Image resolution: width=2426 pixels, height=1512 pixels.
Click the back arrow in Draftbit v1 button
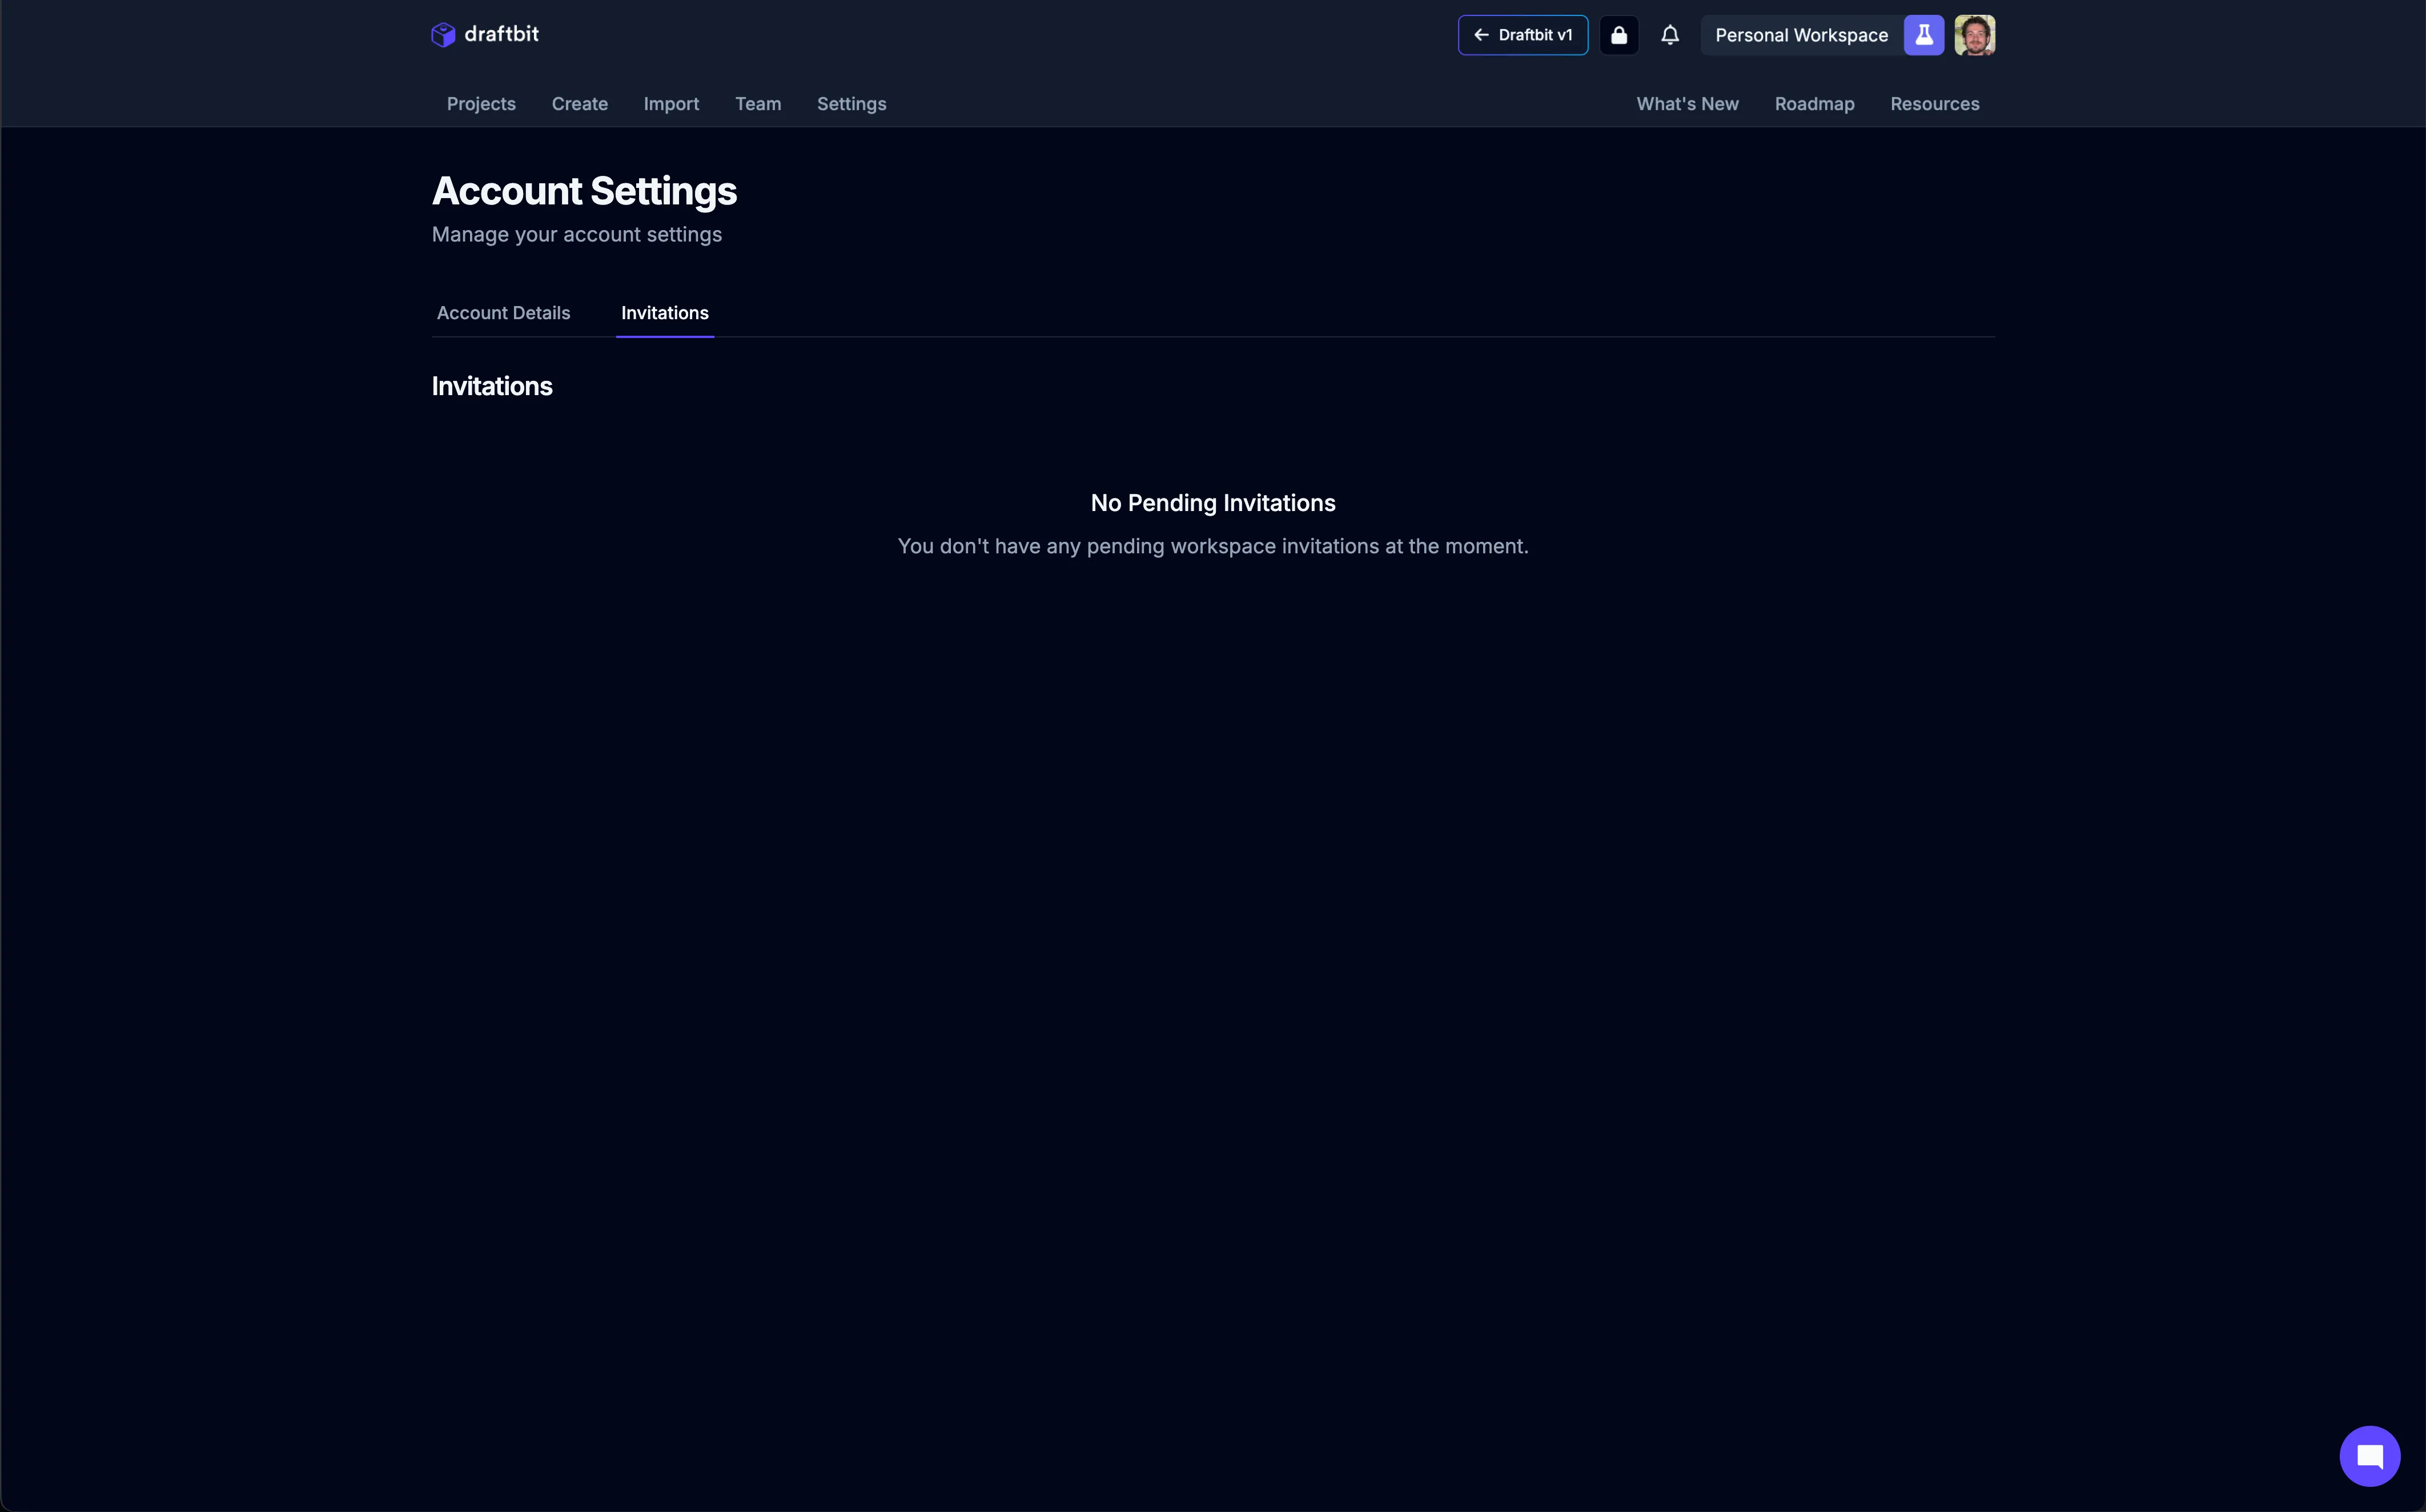coord(1483,34)
